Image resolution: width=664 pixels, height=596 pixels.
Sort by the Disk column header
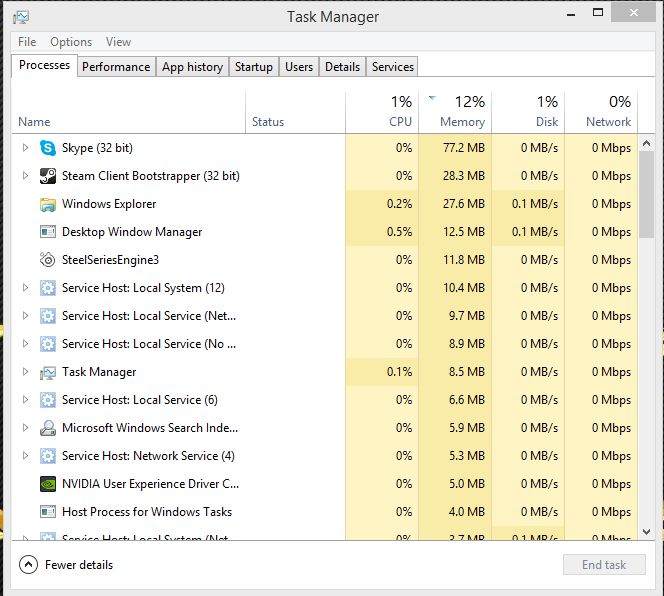(x=528, y=112)
